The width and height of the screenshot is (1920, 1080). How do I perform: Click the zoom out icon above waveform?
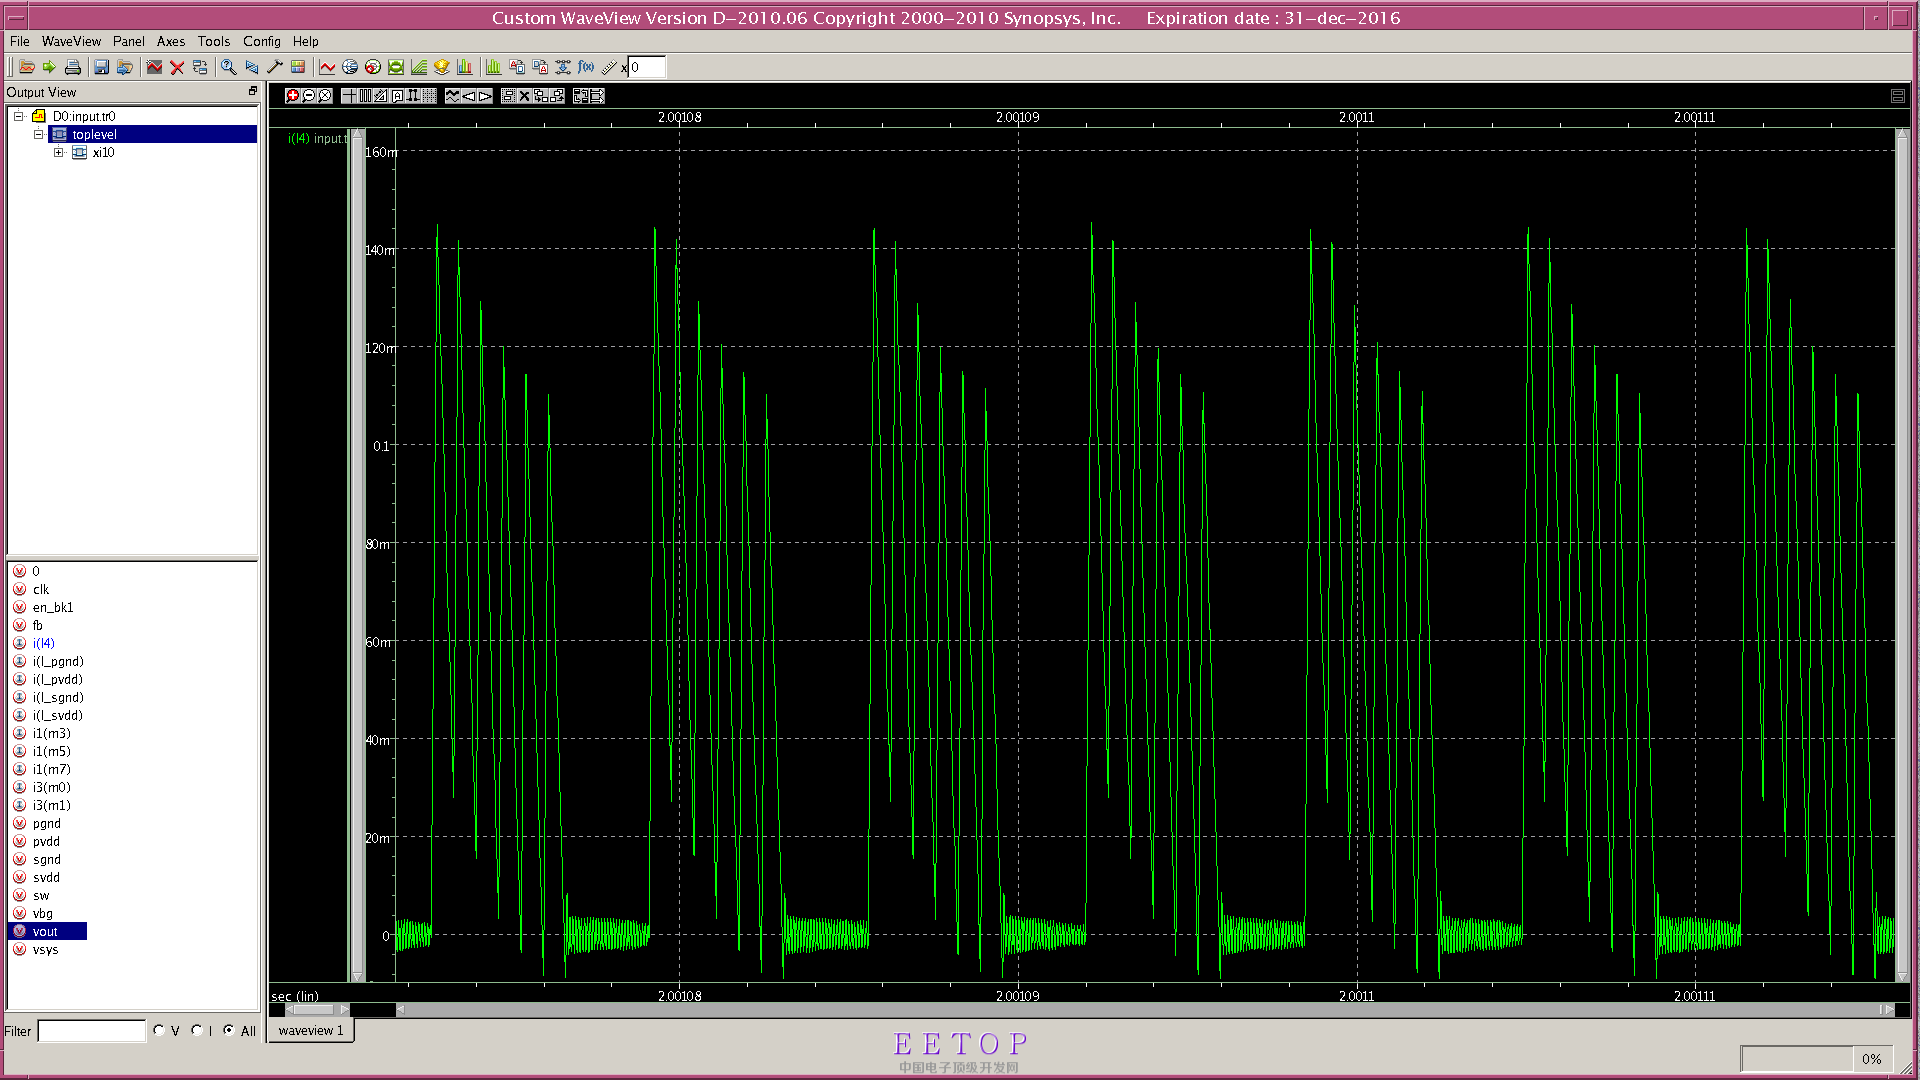pos(309,96)
